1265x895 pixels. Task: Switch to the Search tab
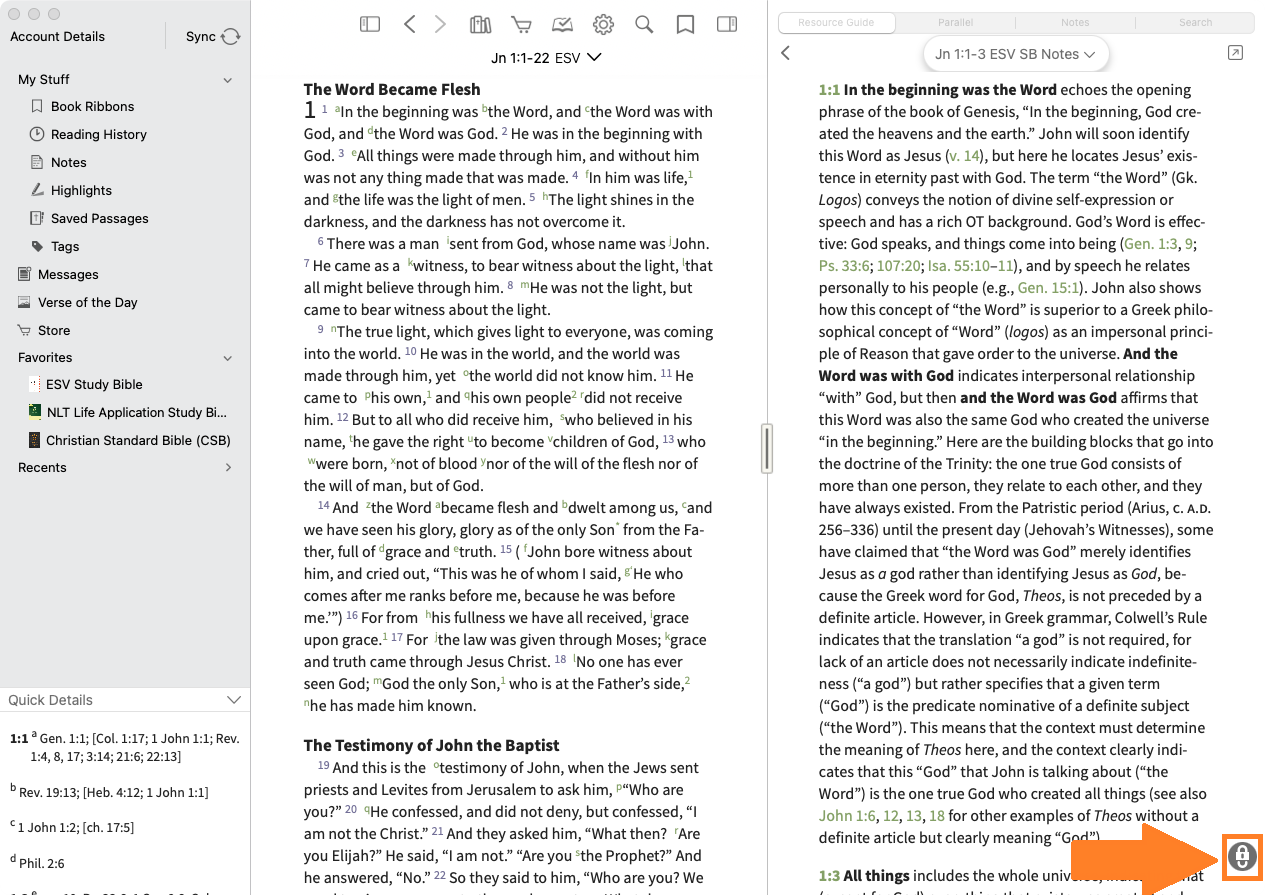click(1195, 22)
